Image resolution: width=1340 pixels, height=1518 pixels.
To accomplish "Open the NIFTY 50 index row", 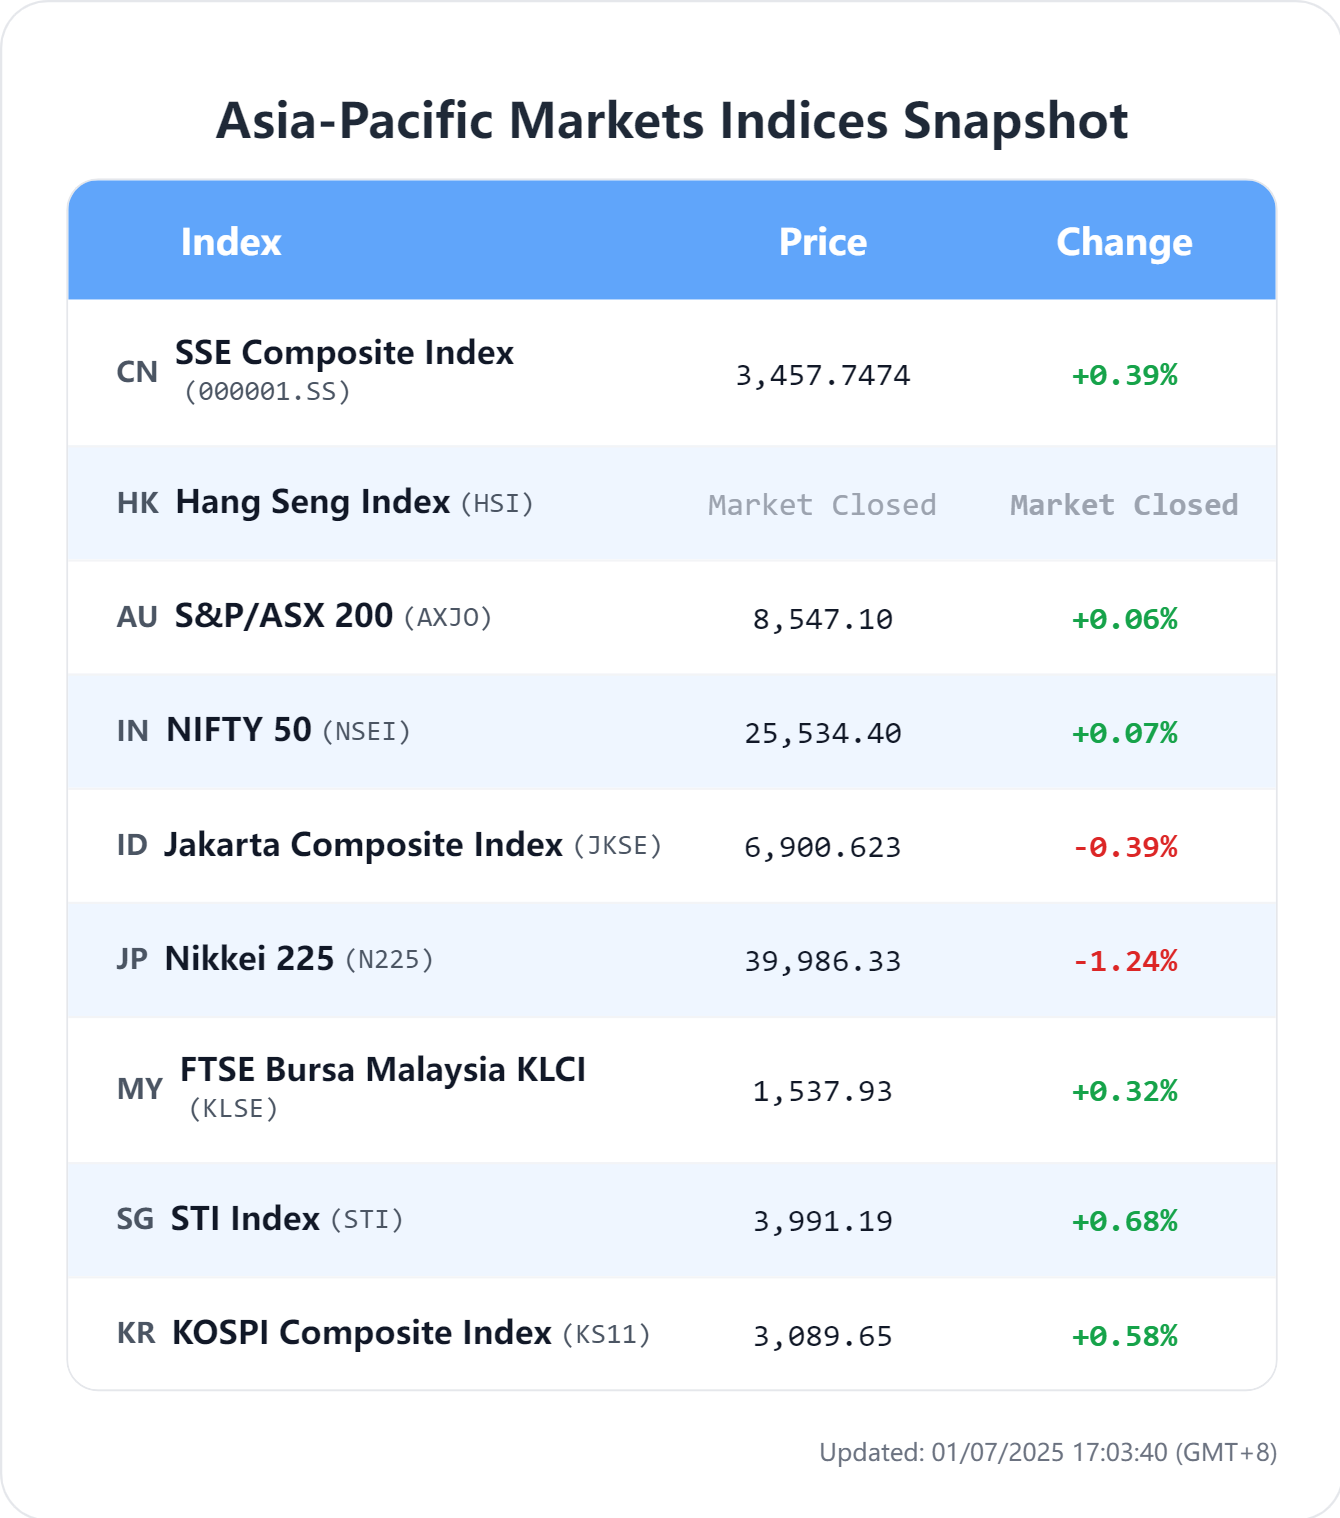I will click(672, 731).
